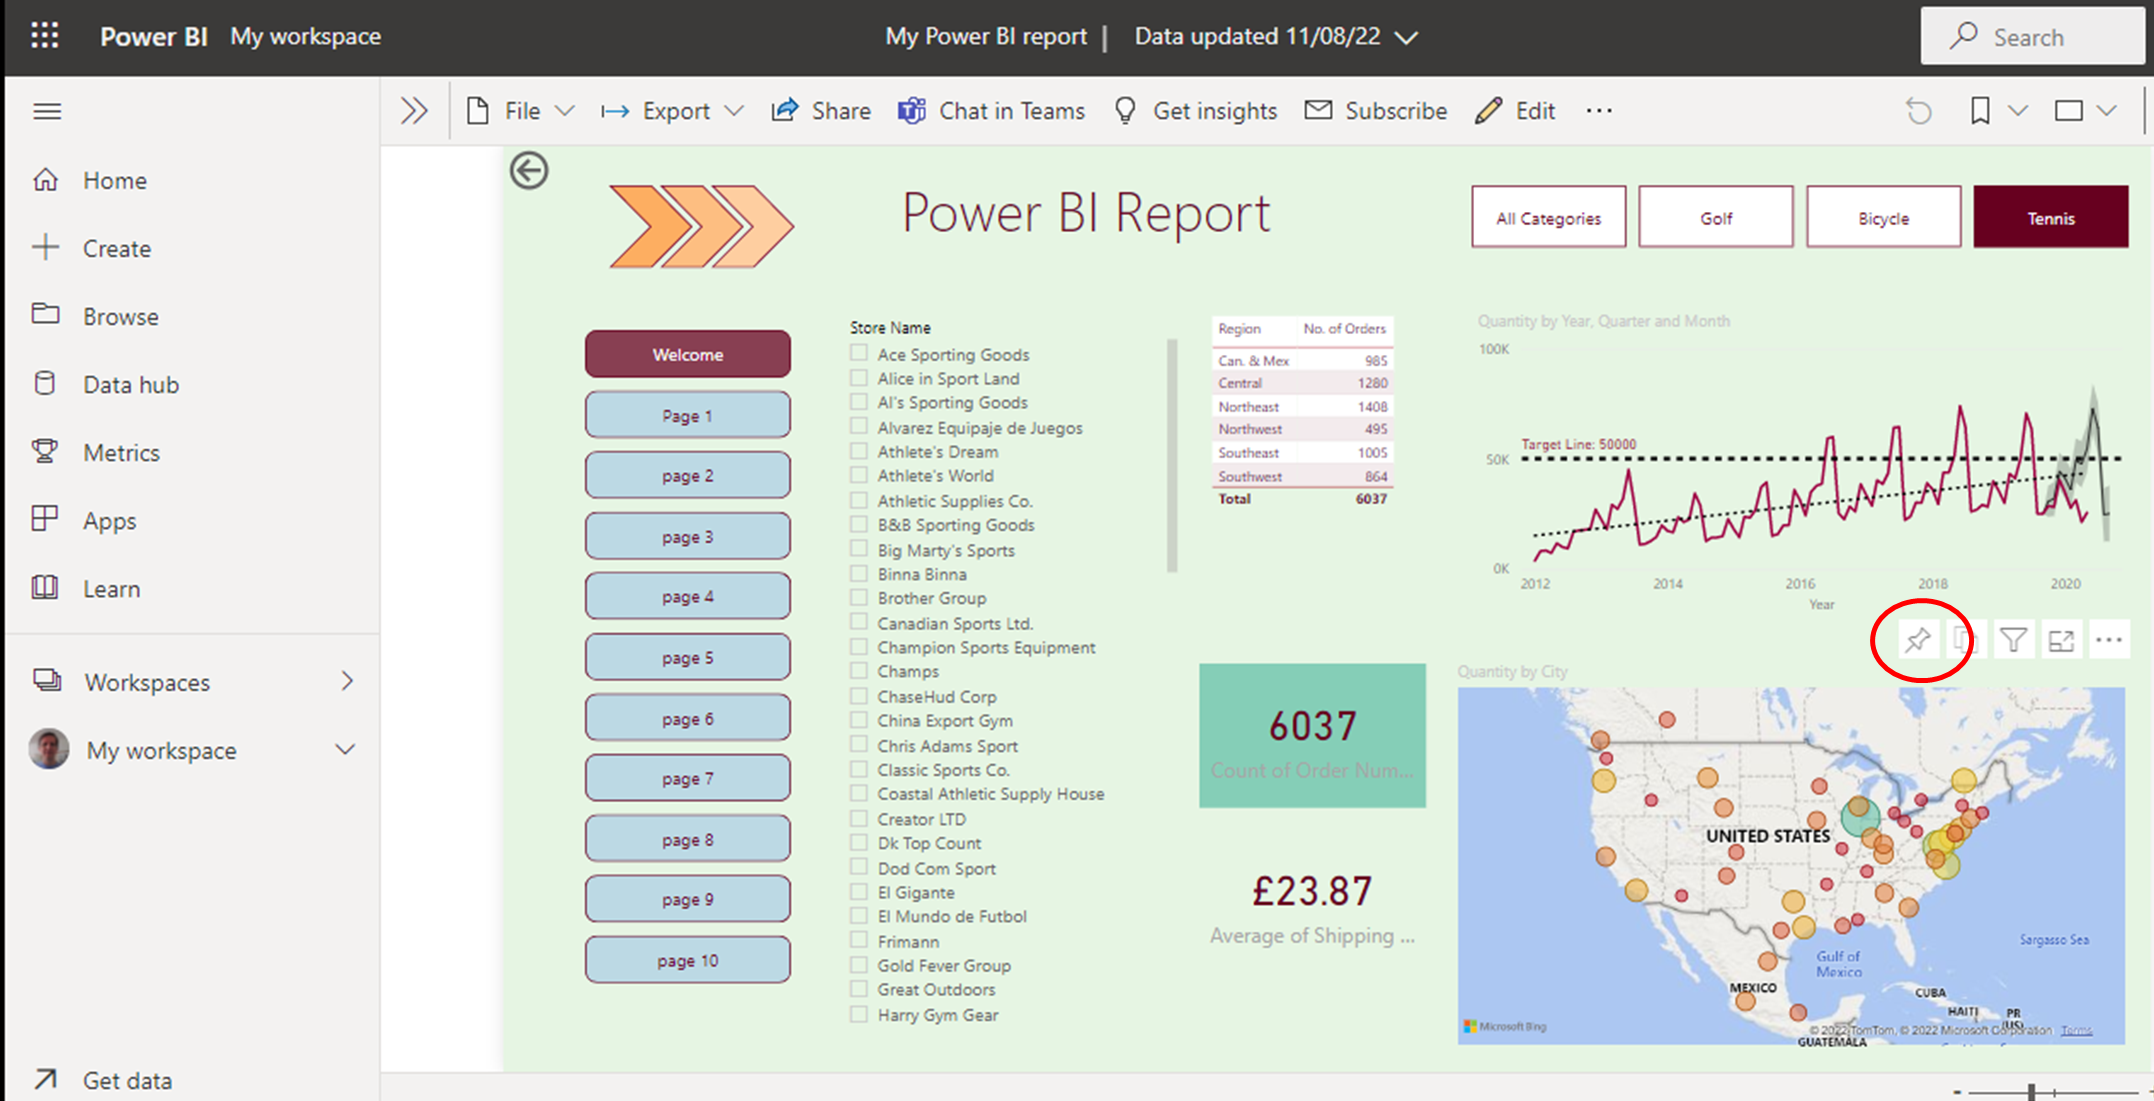Click the 6037 order count card

coord(1313,736)
